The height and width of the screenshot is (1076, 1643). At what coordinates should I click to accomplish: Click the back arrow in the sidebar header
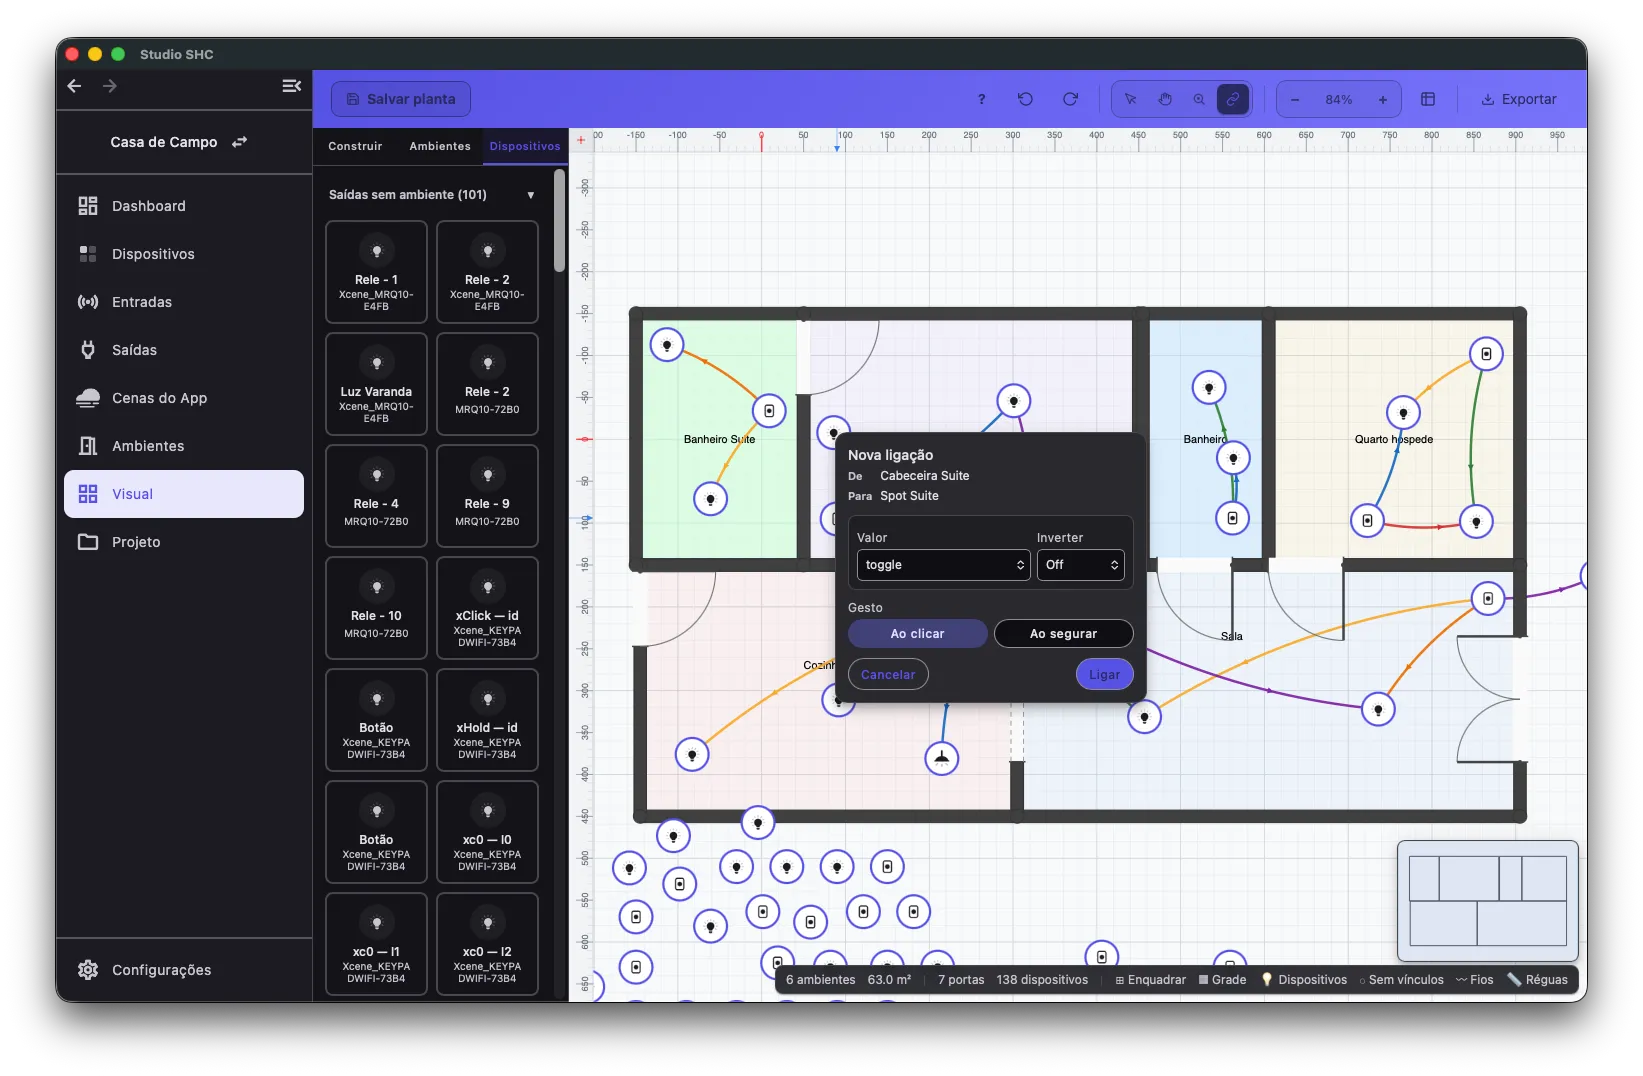(74, 86)
